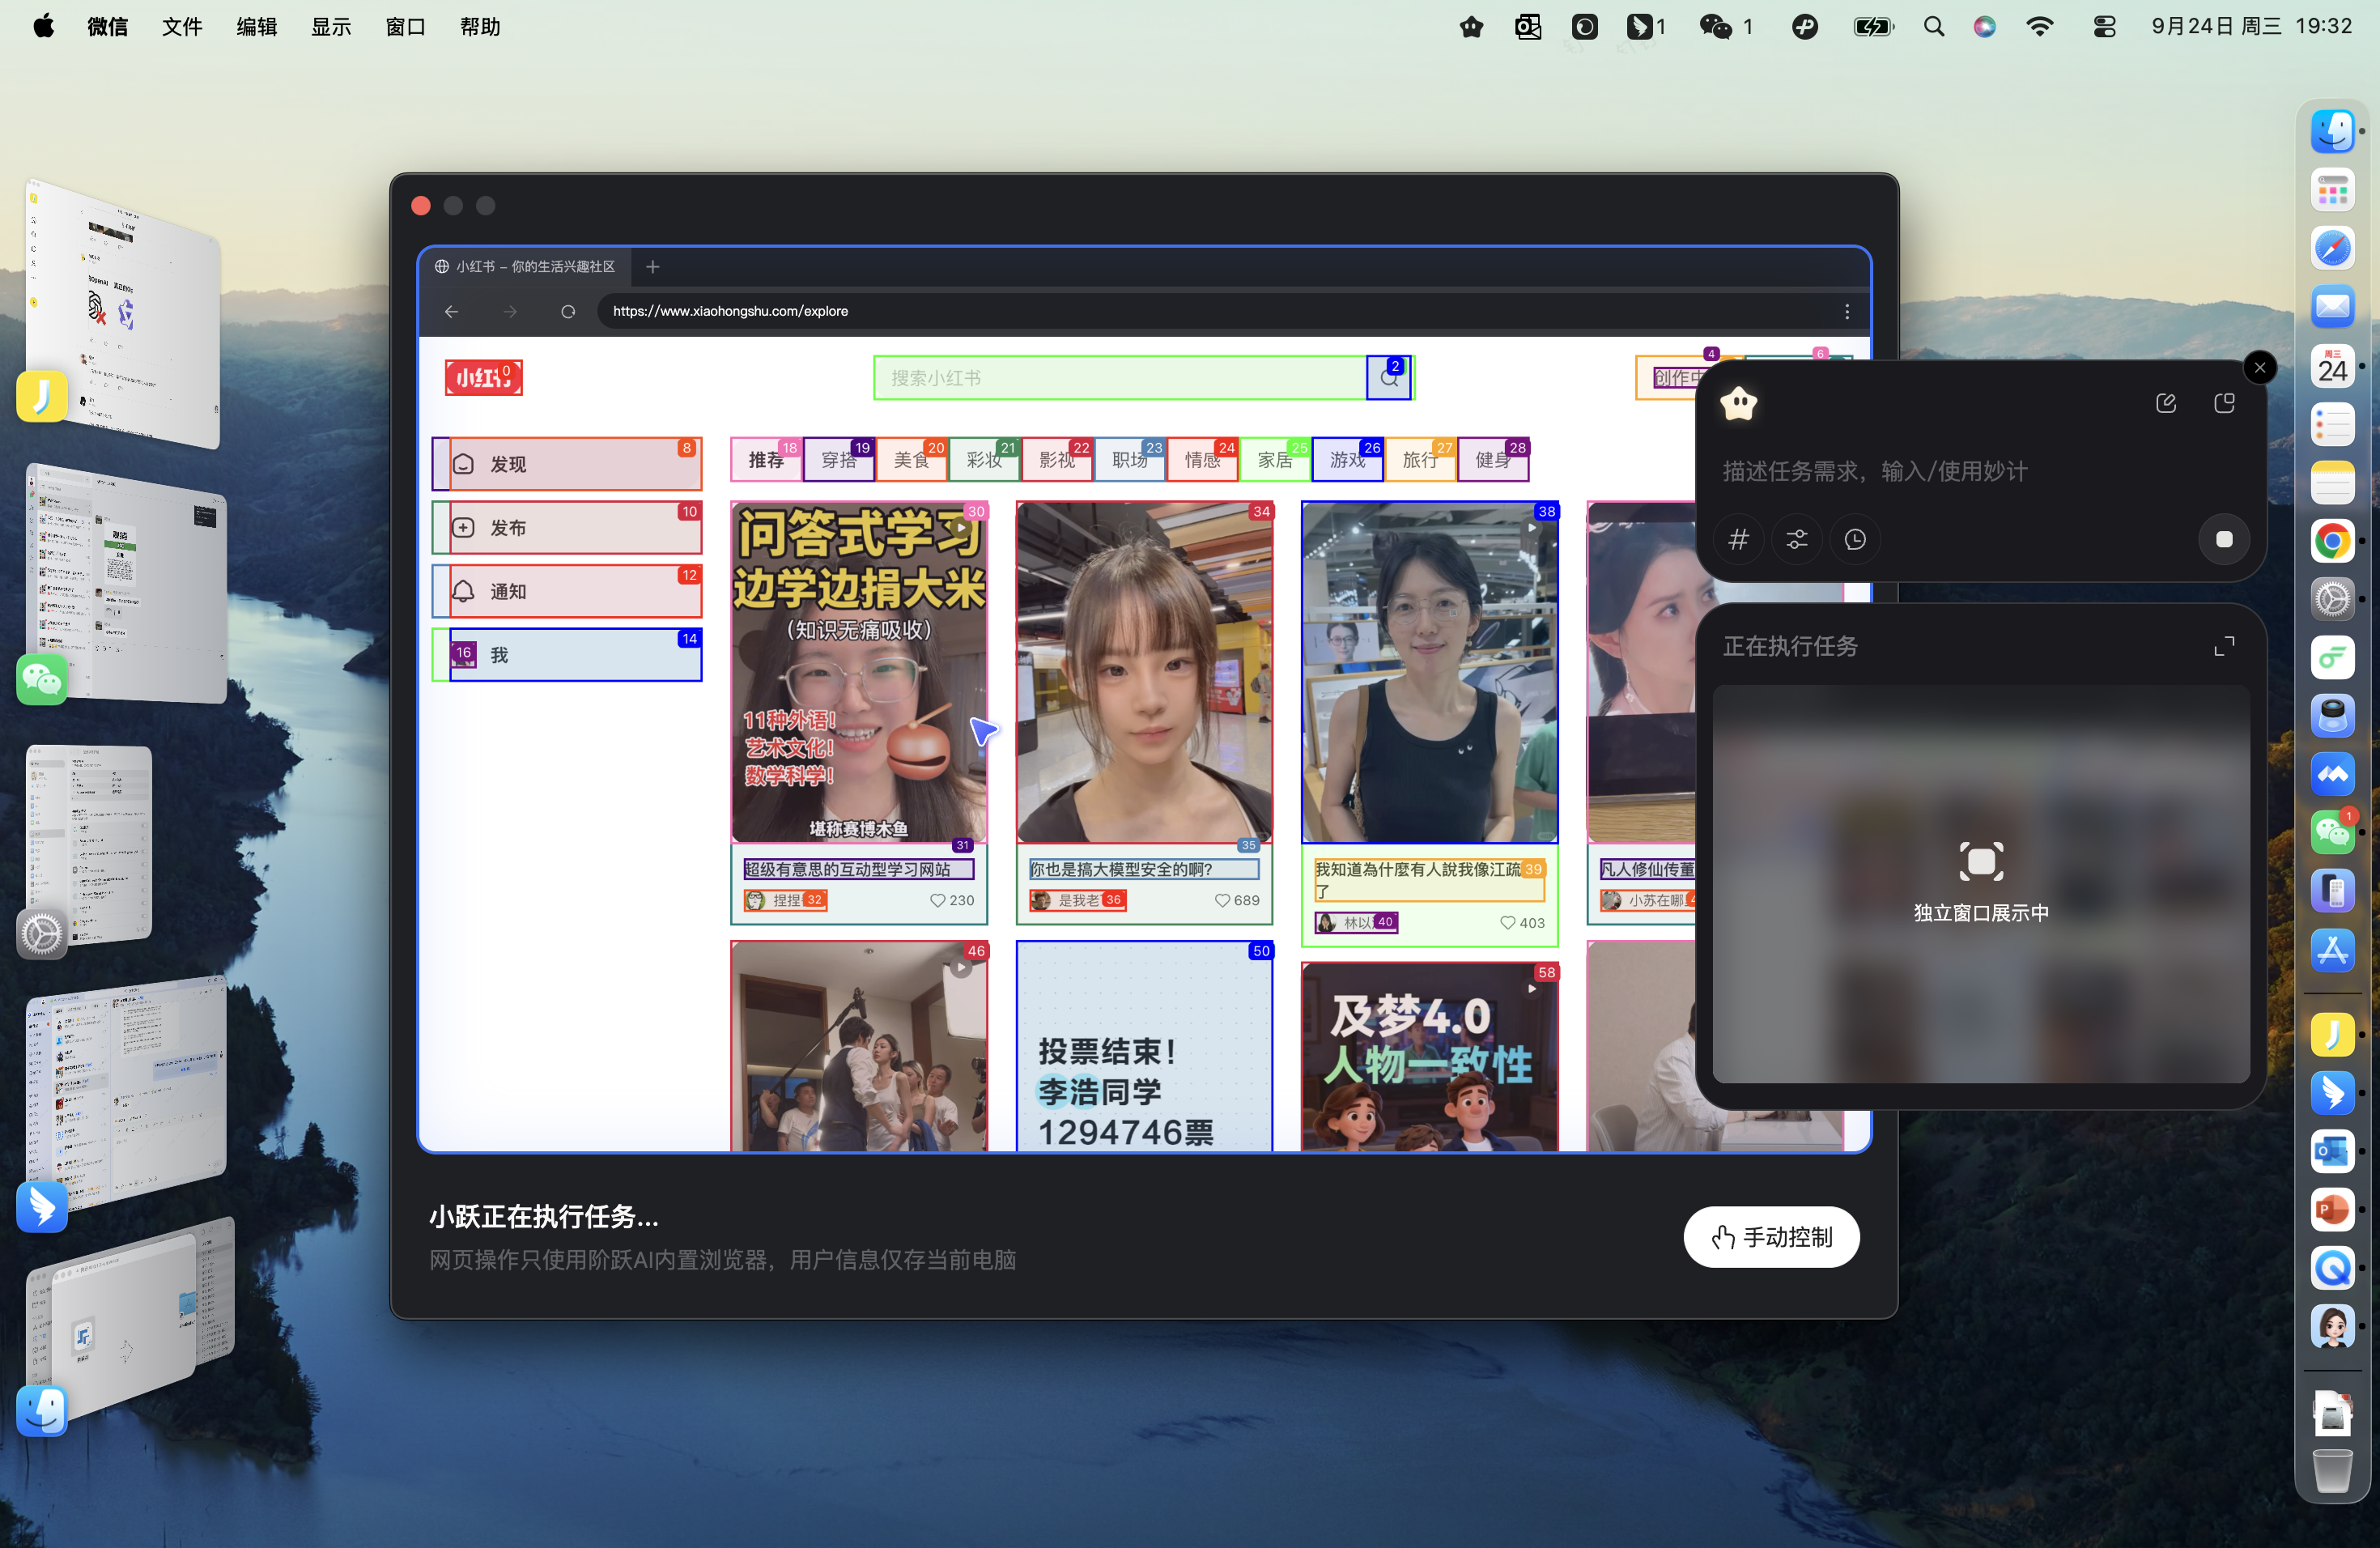The image size is (2380, 1548).
Task: Expand the running task preview panel
Action: click(2224, 647)
